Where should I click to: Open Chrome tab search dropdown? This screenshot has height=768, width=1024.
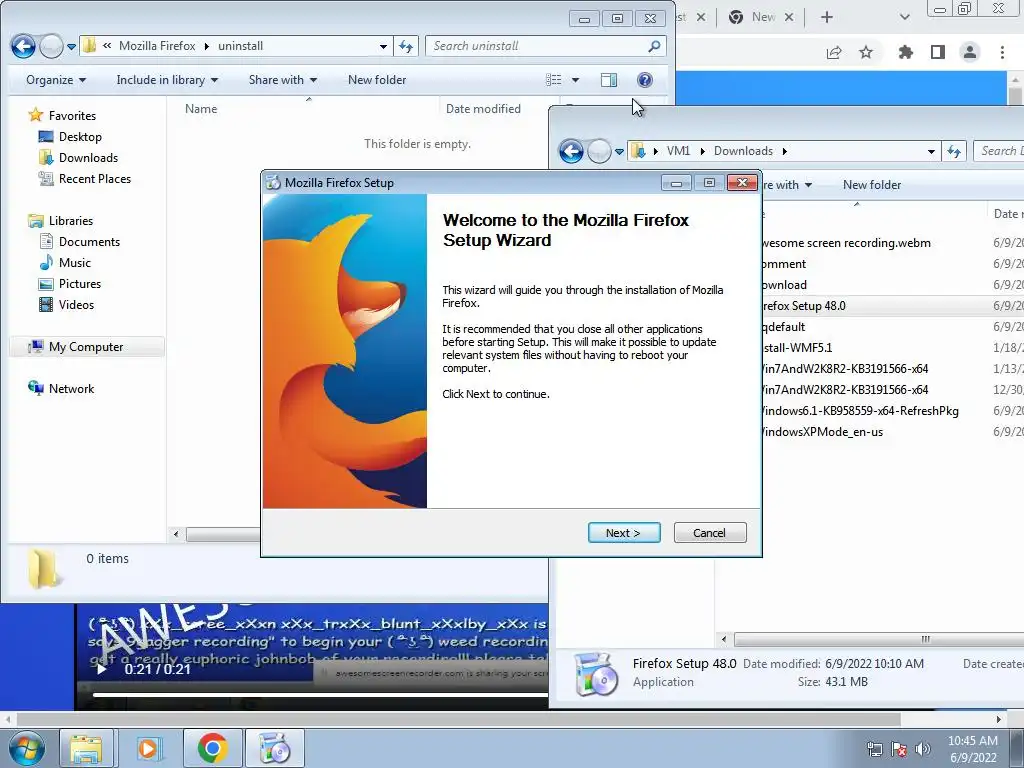(904, 18)
